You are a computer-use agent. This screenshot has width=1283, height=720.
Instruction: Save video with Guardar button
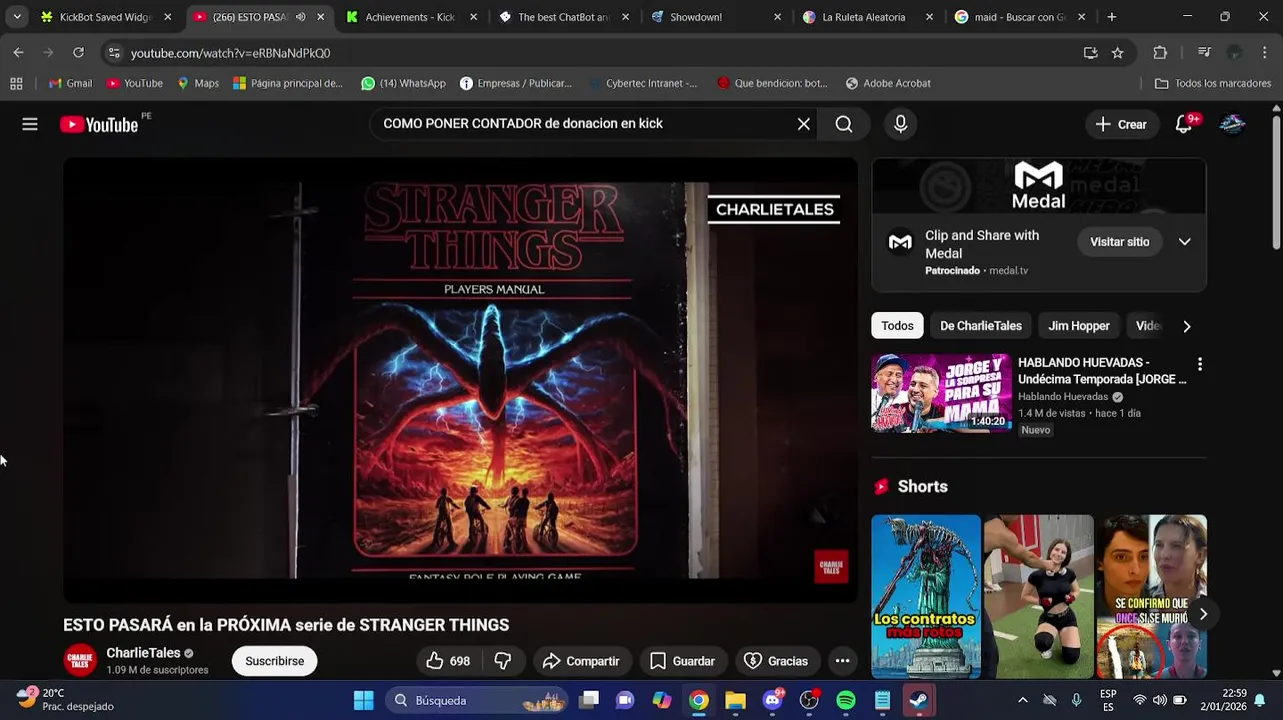coord(682,661)
